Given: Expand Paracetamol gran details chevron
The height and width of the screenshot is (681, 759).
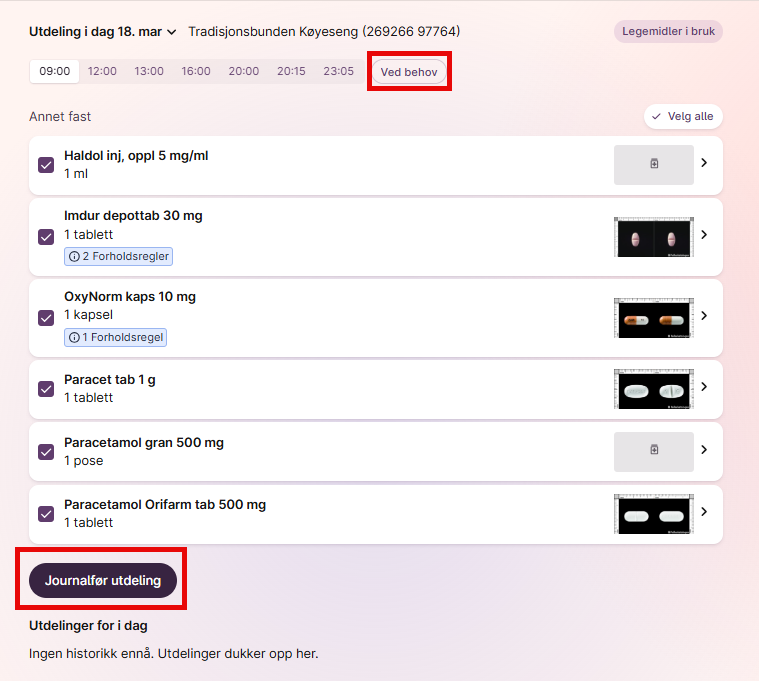Looking at the screenshot, I should click(x=704, y=450).
